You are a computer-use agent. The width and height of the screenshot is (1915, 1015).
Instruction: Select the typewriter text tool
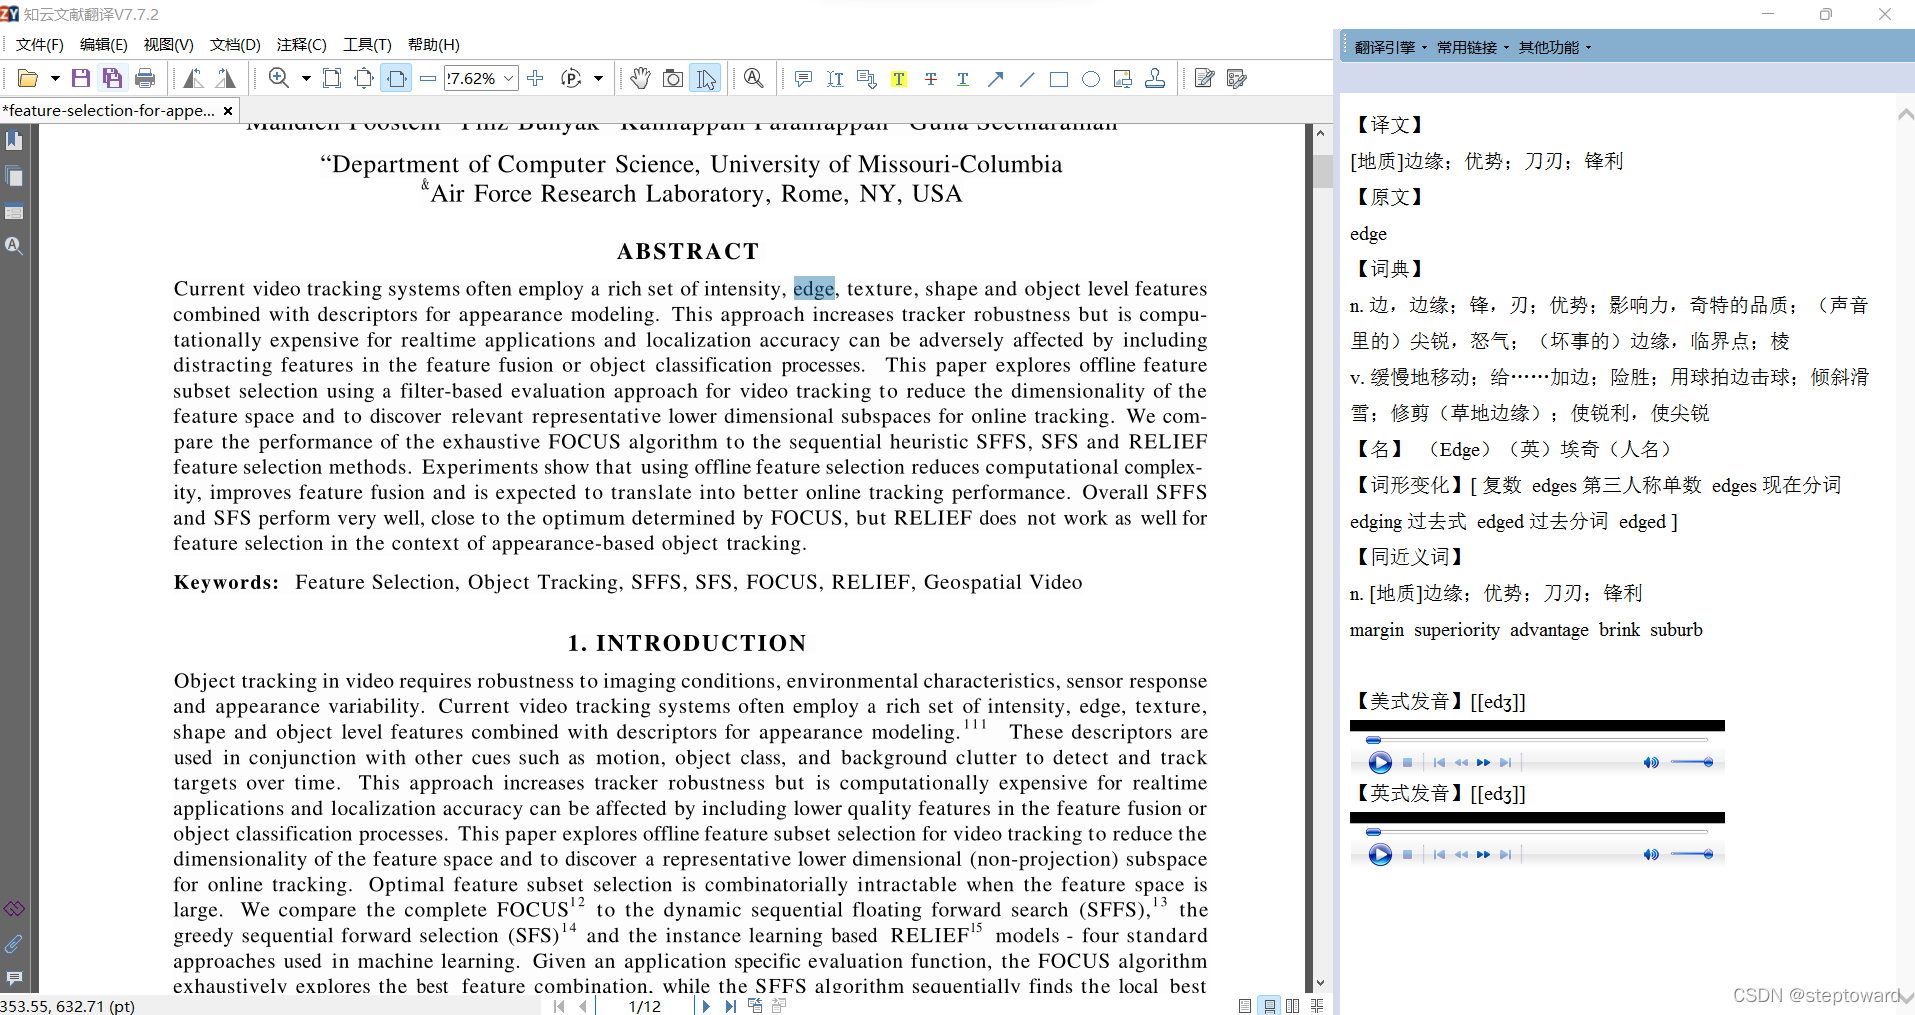[835, 79]
